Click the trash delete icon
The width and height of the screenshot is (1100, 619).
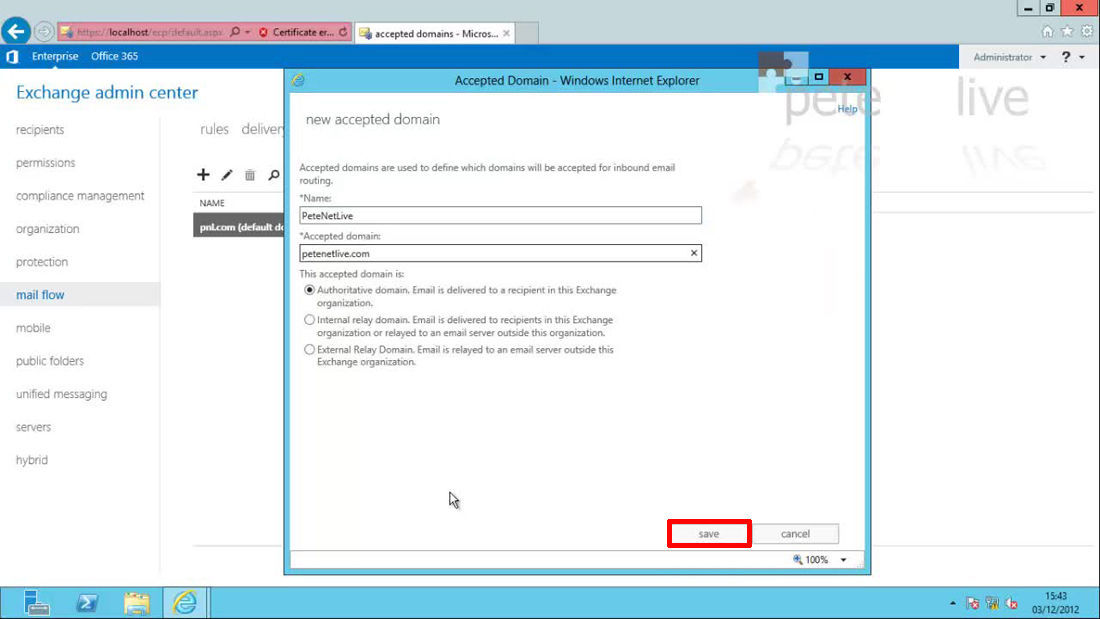[250, 175]
